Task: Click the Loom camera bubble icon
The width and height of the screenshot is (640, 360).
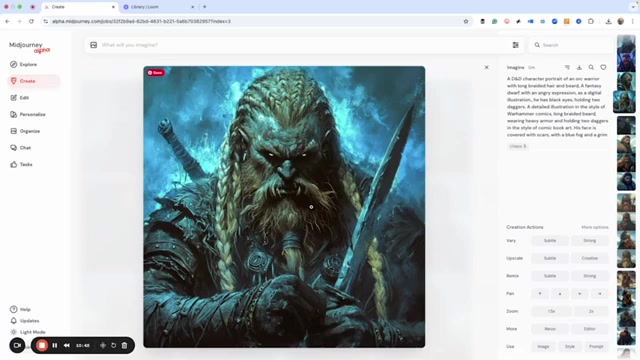Action: coord(17,345)
